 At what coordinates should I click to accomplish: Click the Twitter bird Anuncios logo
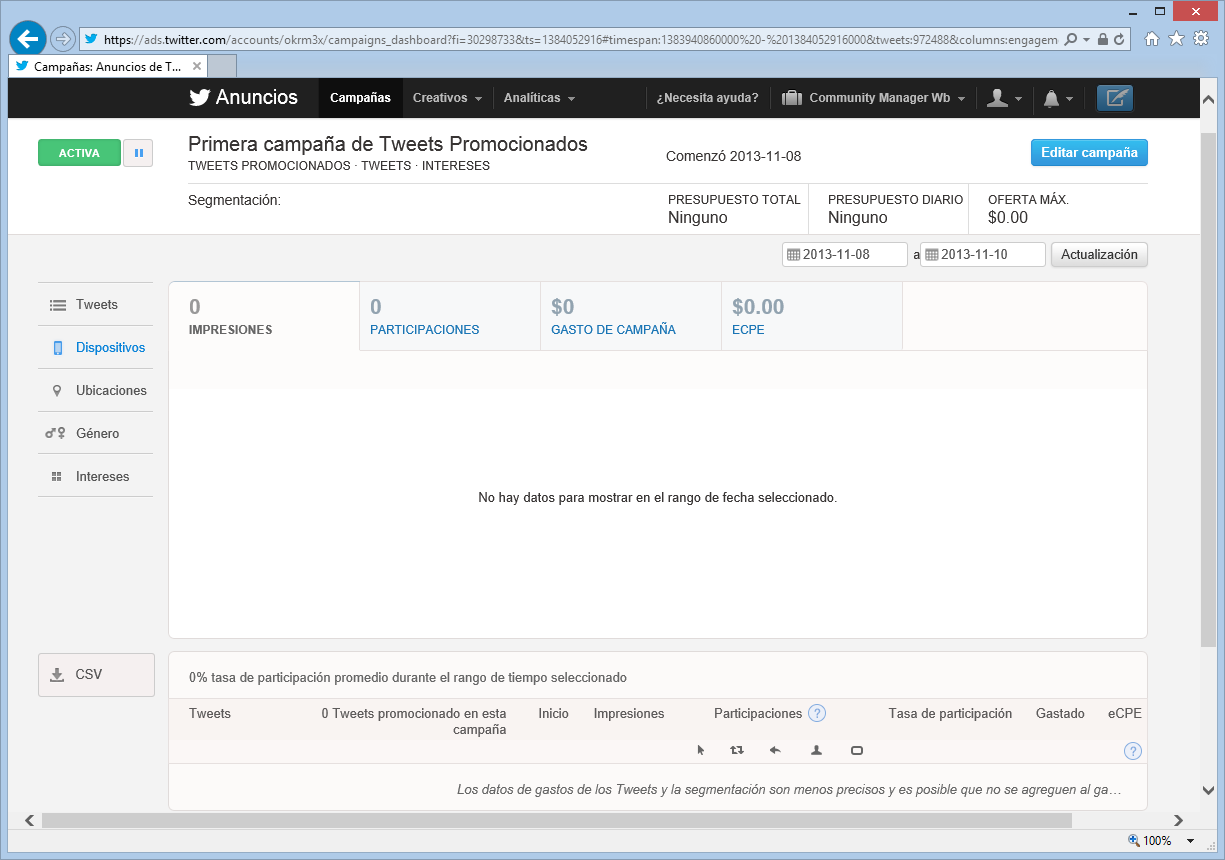tap(243, 97)
